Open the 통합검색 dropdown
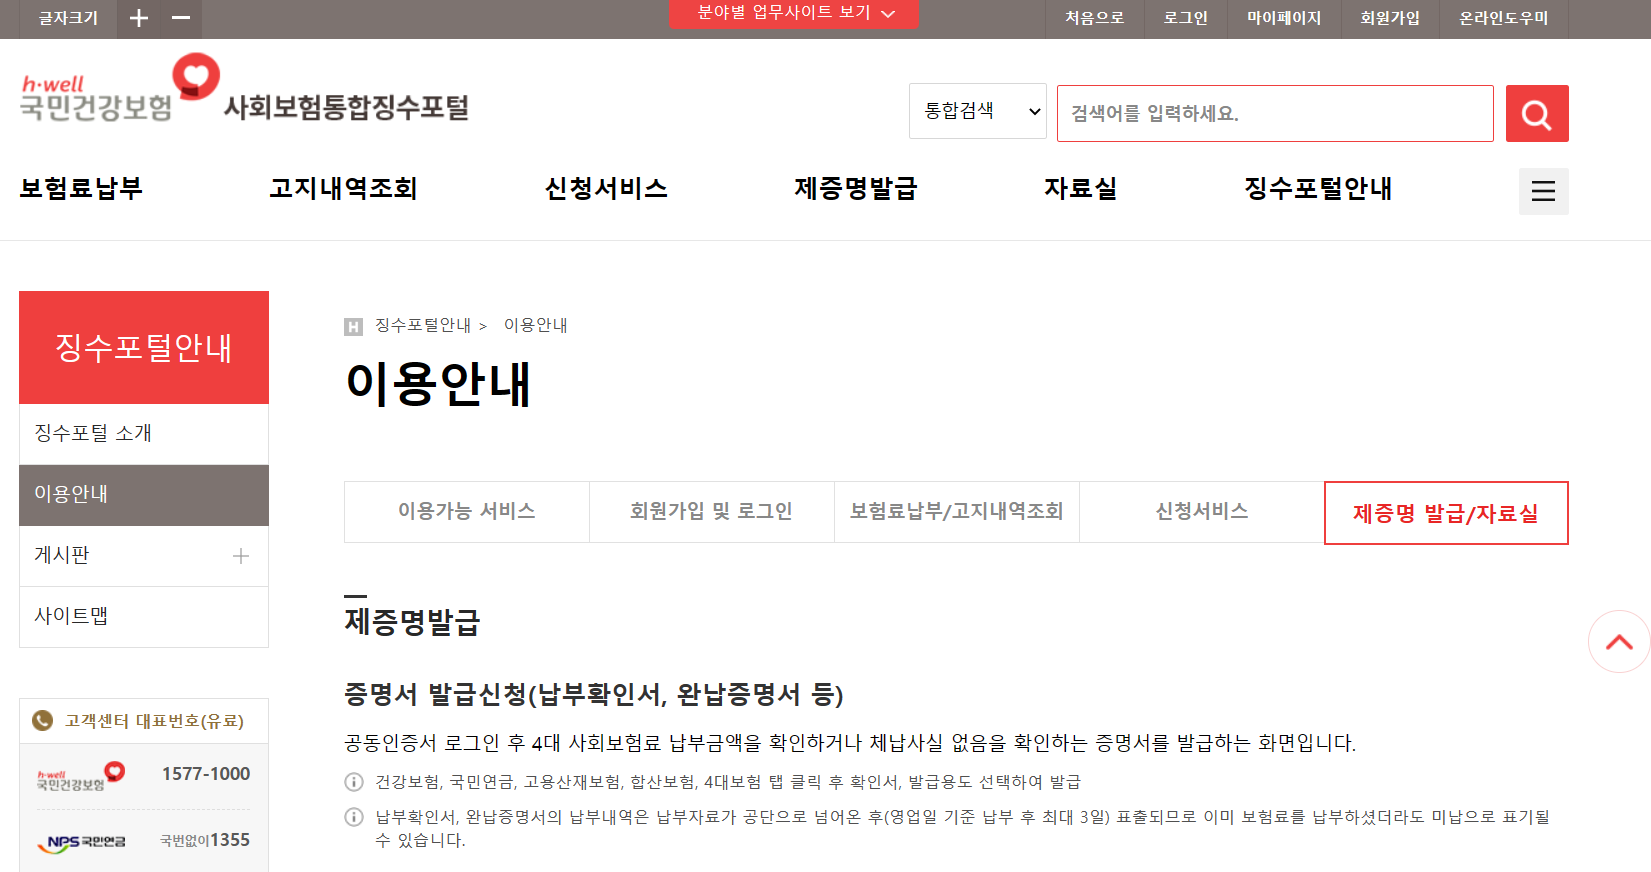Viewport: 1651px width, 872px height. tap(978, 111)
